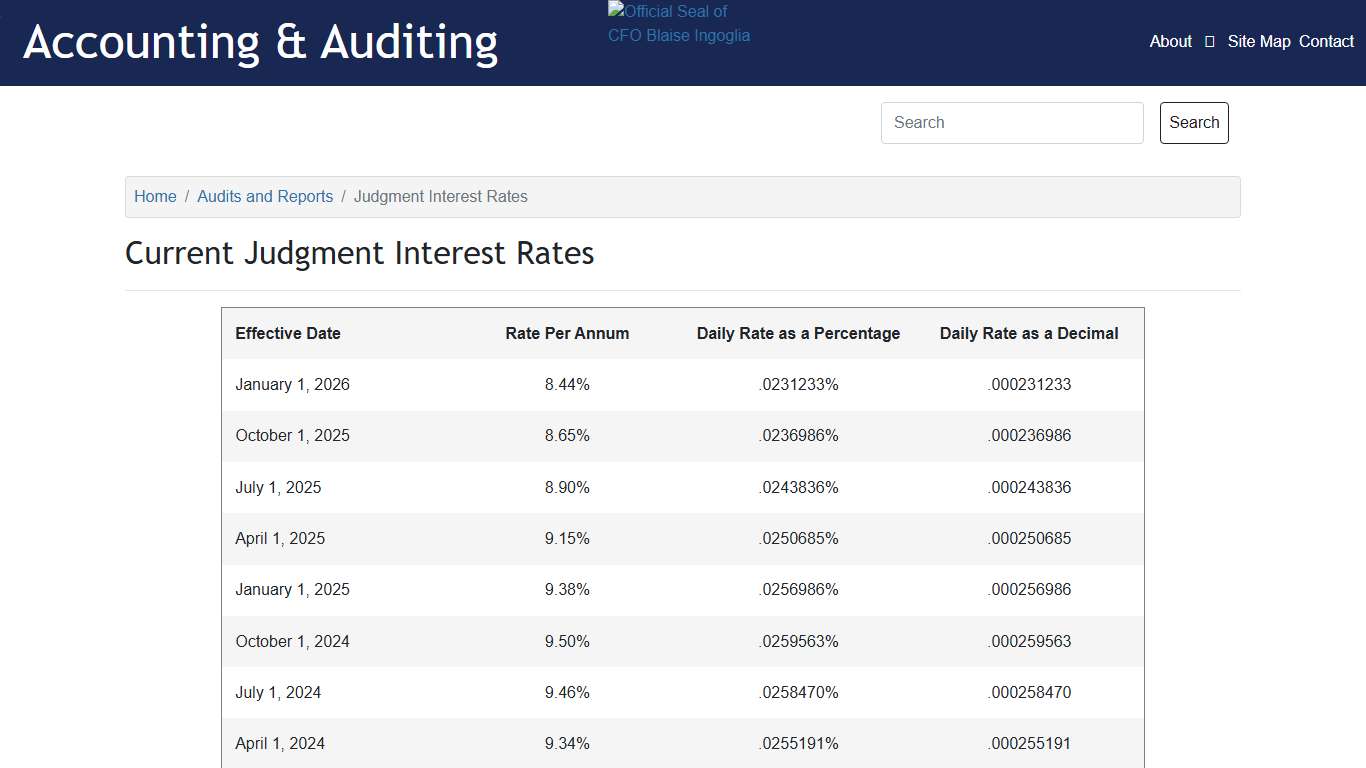Click the Current Judgment Interest Rates heading
The image size is (1366, 768).
360,253
